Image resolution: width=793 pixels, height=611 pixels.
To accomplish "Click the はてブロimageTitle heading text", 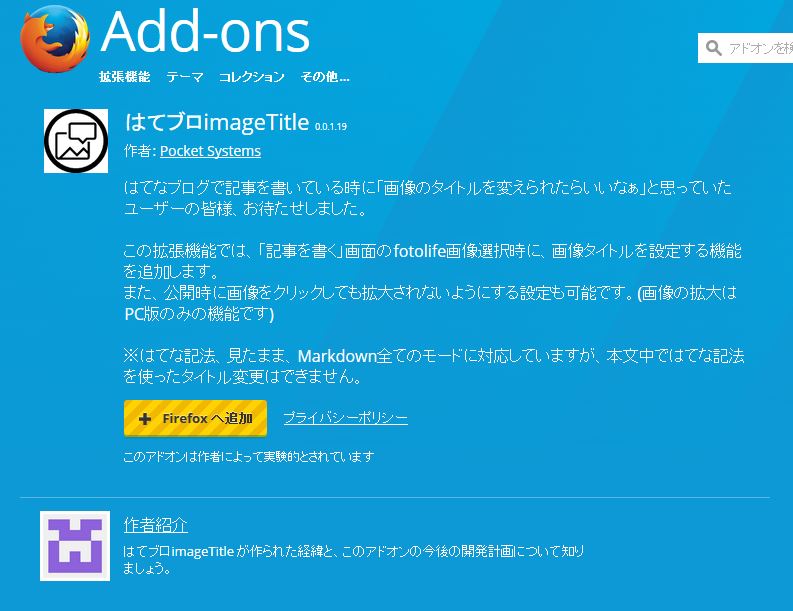I will tap(217, 122).
